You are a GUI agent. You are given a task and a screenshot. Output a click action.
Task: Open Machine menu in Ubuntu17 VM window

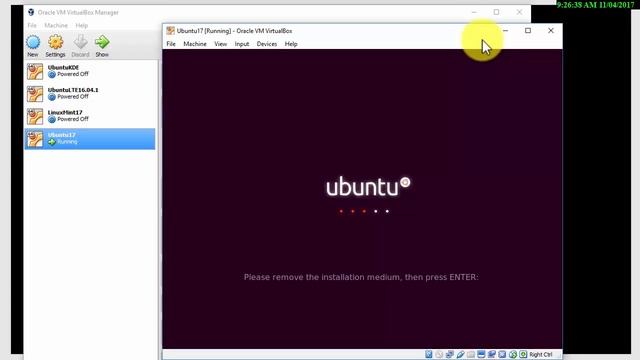195,44
